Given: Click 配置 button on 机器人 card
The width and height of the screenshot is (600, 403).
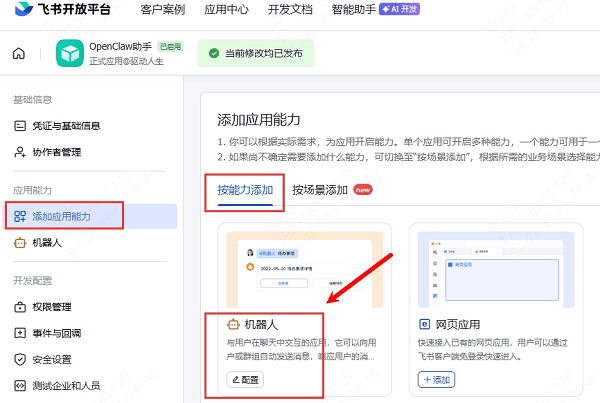Looking at the screenshot, I should [x=246, y=379].
